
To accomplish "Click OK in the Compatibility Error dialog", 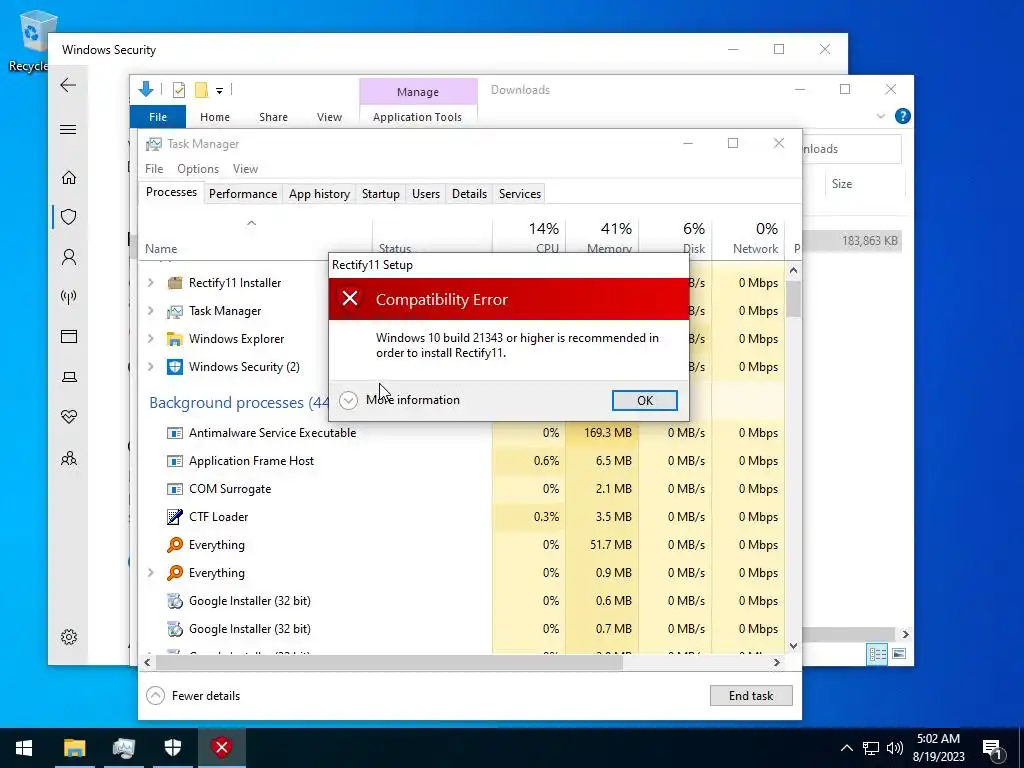I will pos(645,400).
